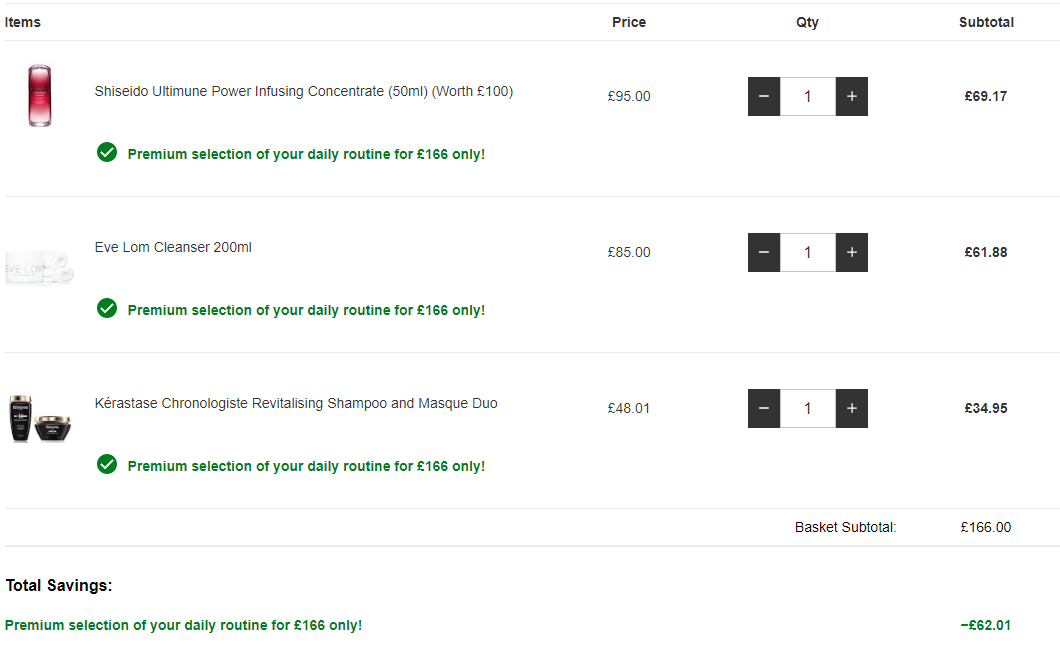Click the Kérastase quantity input field
Viewport: 1060px width, 648px height.
pyautogui.click(x=808, y=409)
